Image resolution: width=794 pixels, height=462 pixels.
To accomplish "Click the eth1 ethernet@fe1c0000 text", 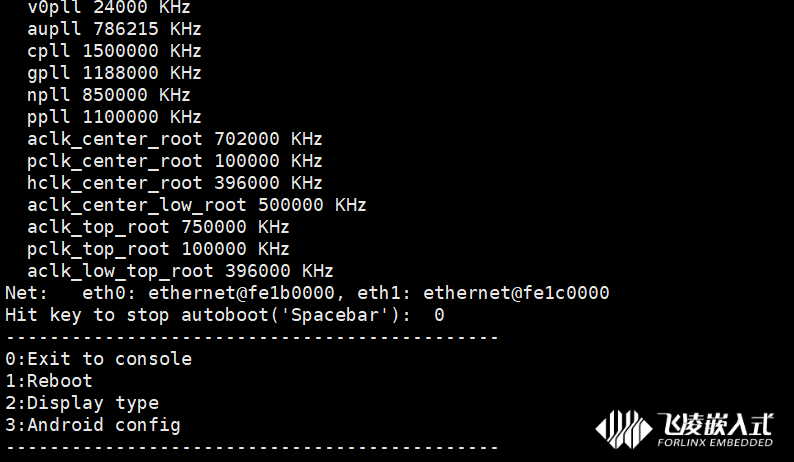I will tap(515, 293).
